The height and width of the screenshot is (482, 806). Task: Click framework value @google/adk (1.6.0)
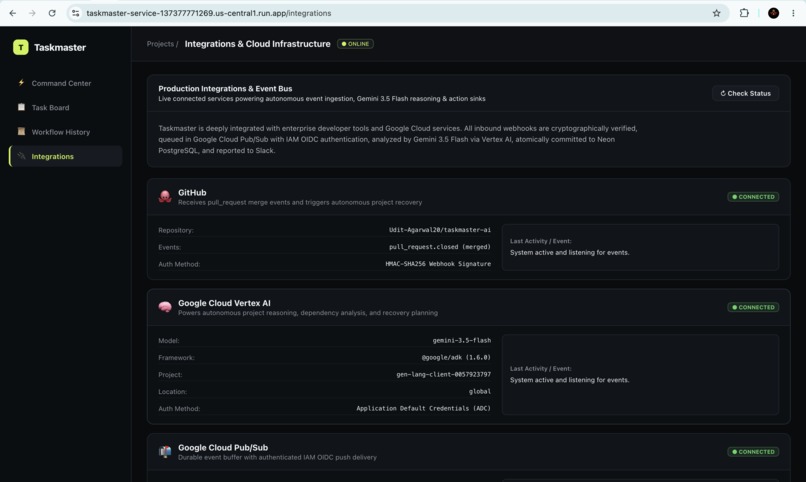point(456,357)
